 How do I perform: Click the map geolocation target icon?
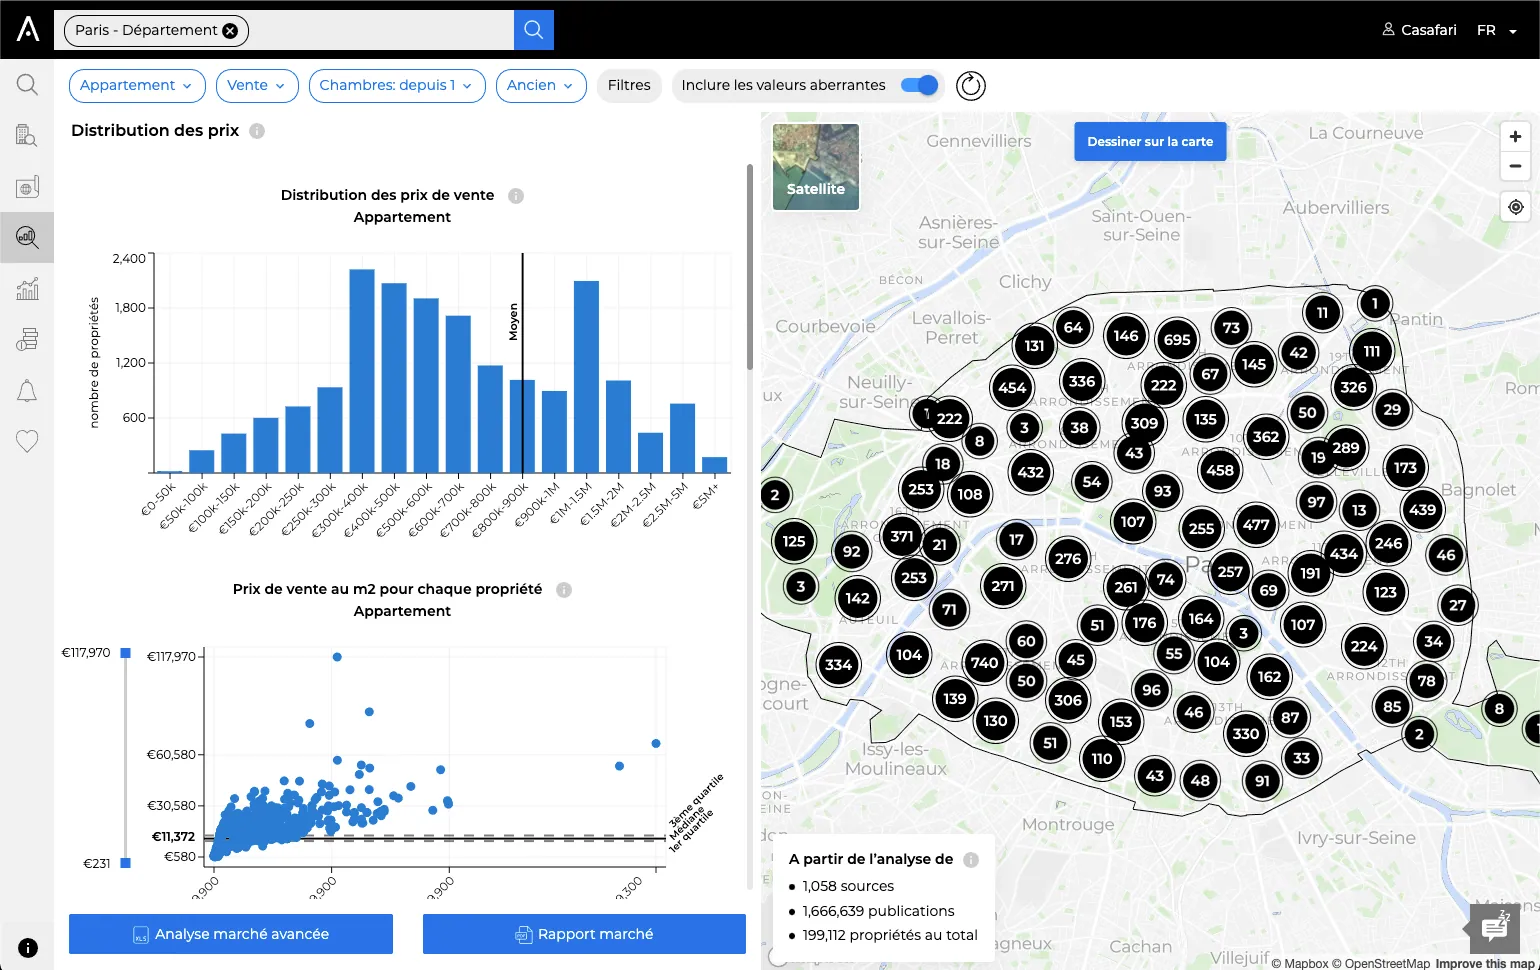pos(1516,207)
